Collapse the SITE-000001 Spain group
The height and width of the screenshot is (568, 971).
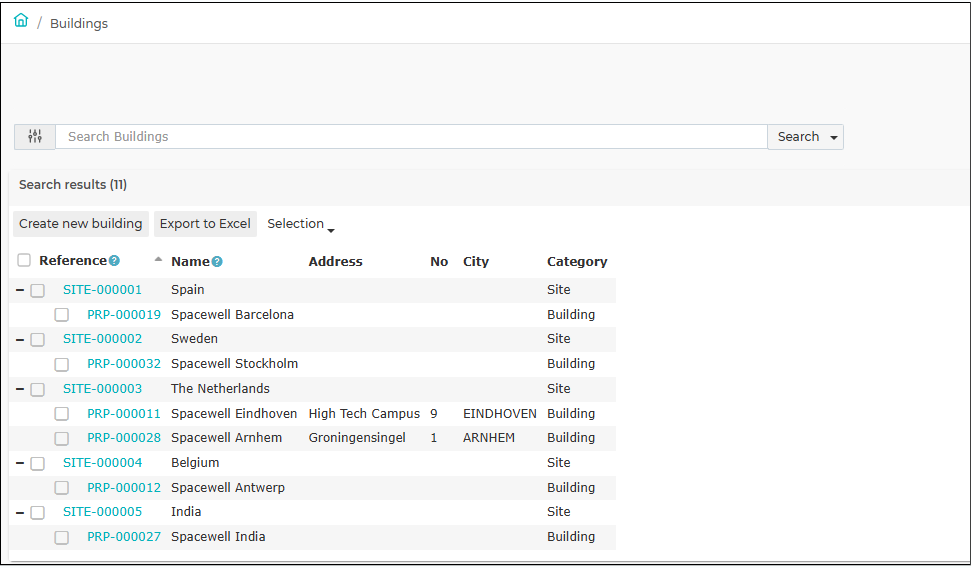coord(20,290)
